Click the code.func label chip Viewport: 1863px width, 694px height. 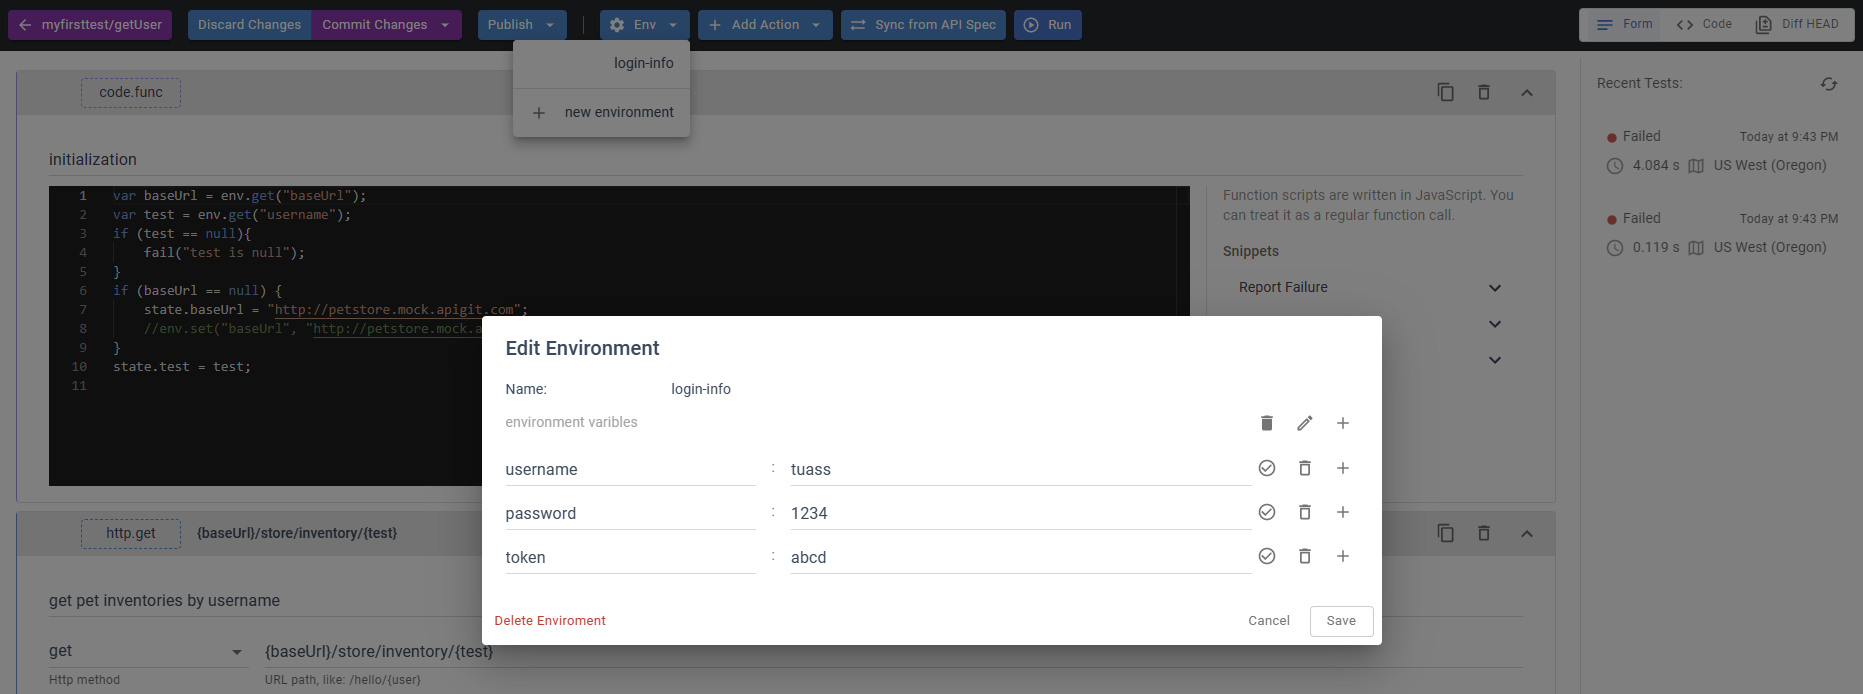(131, 92)
